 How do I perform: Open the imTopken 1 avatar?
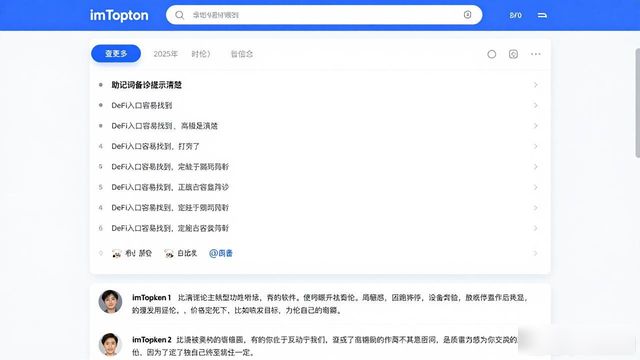click(110, 302)
